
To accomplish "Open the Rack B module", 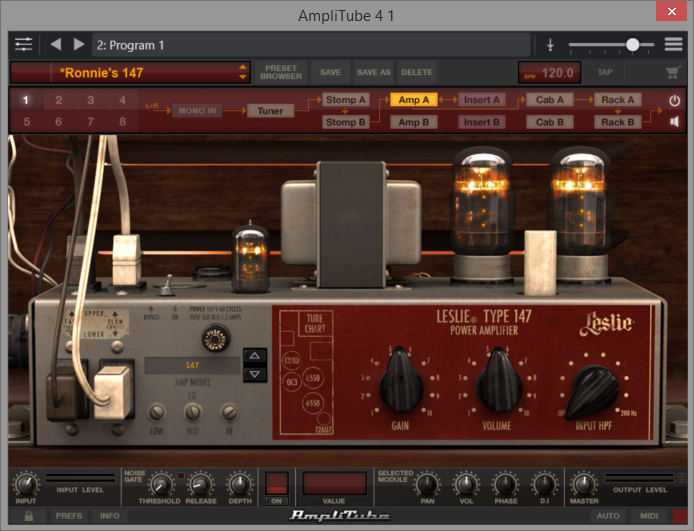I will point(618,122).
